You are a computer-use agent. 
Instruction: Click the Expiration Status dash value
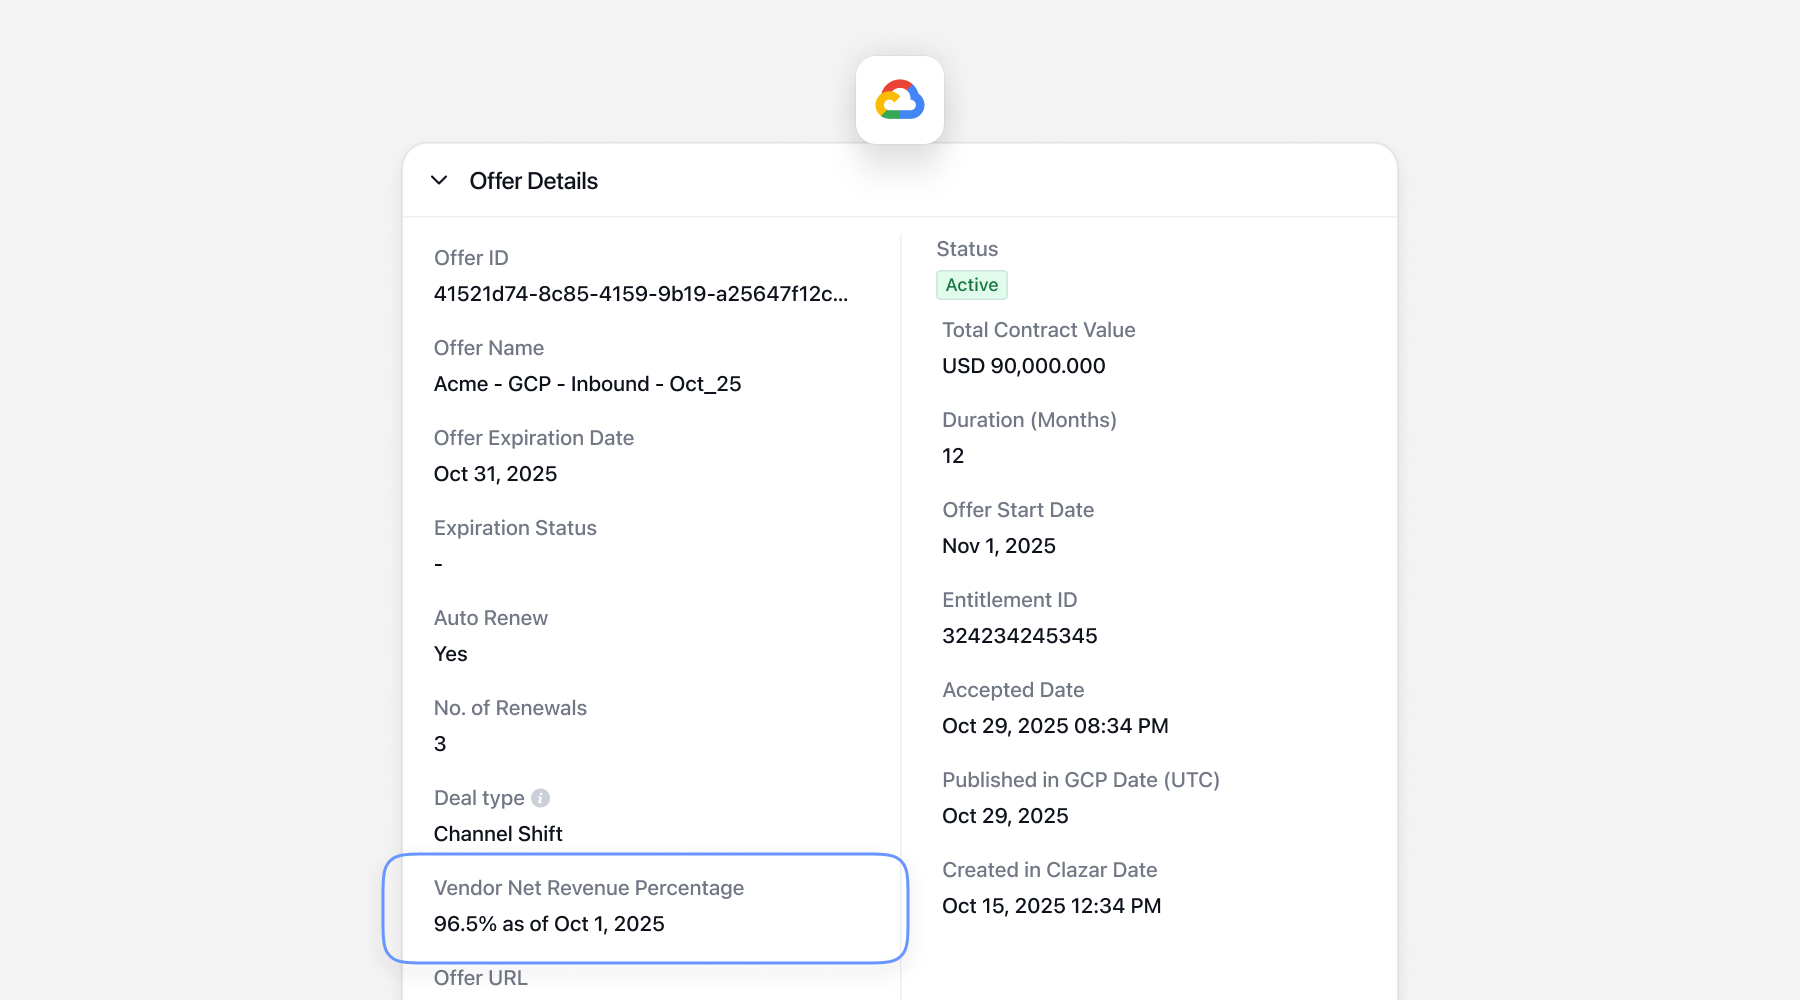coord(438,564)
